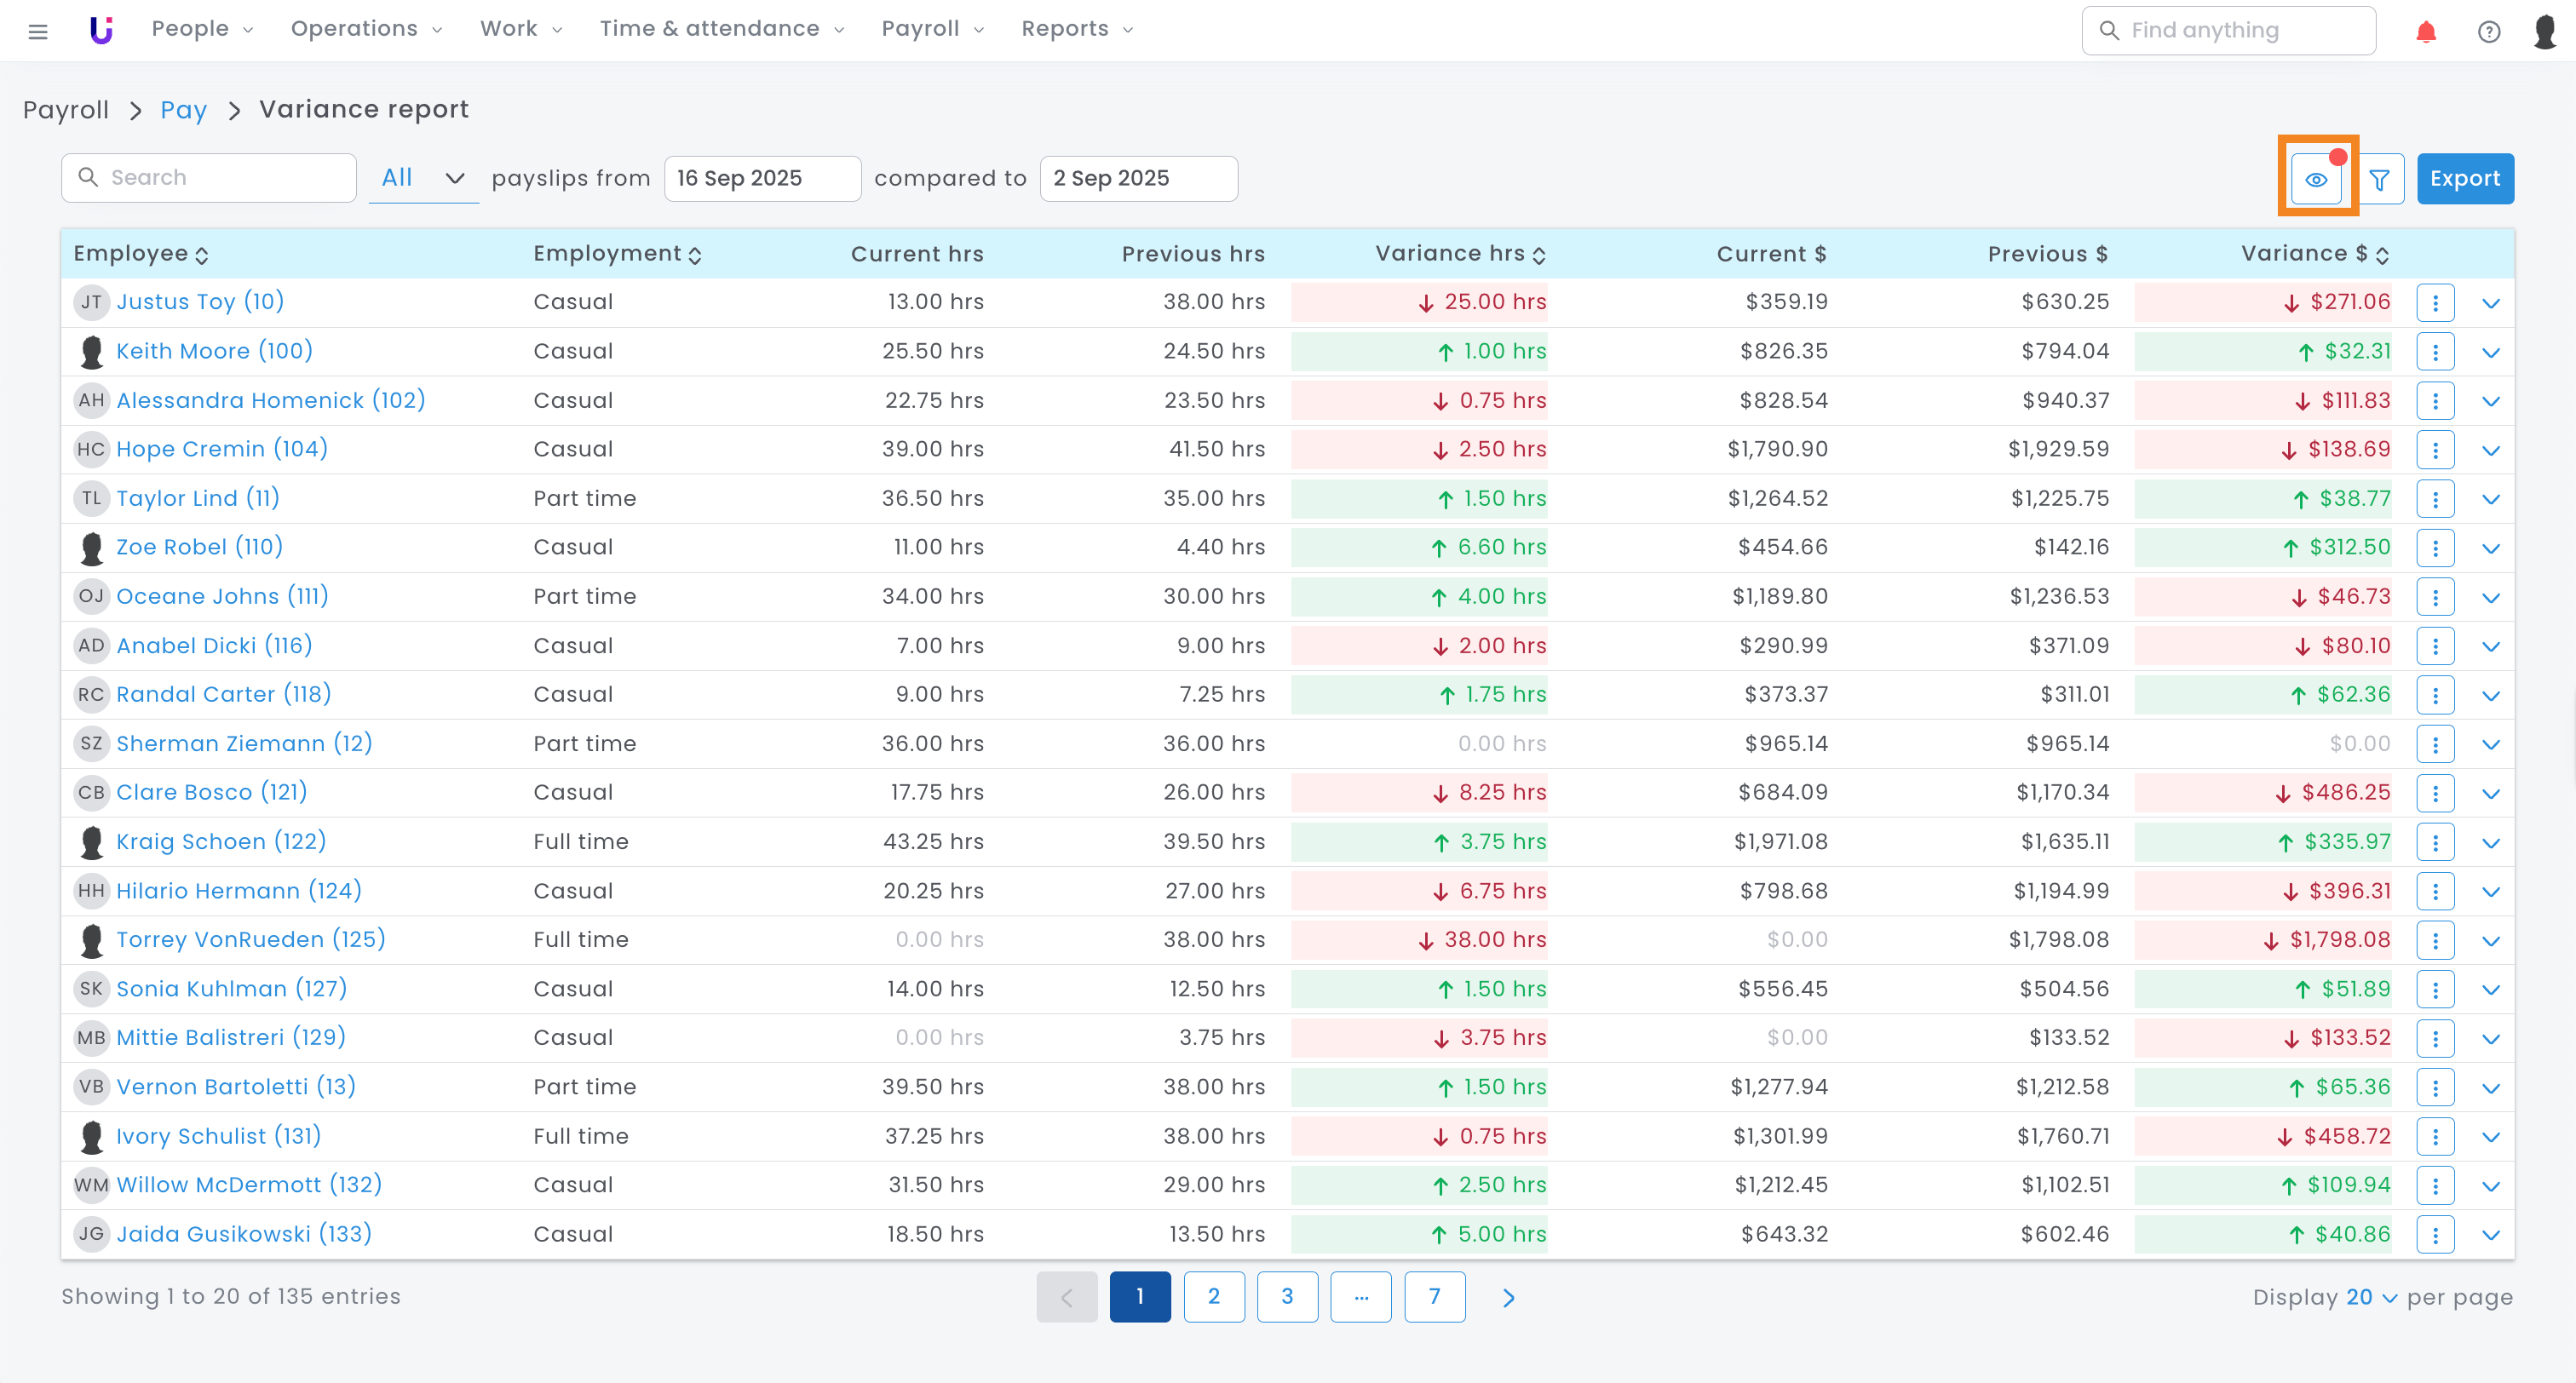Click the 16 Sep 2025 date field
The height and width of the screenshot is (1383, 2576).
click(761, 178)
